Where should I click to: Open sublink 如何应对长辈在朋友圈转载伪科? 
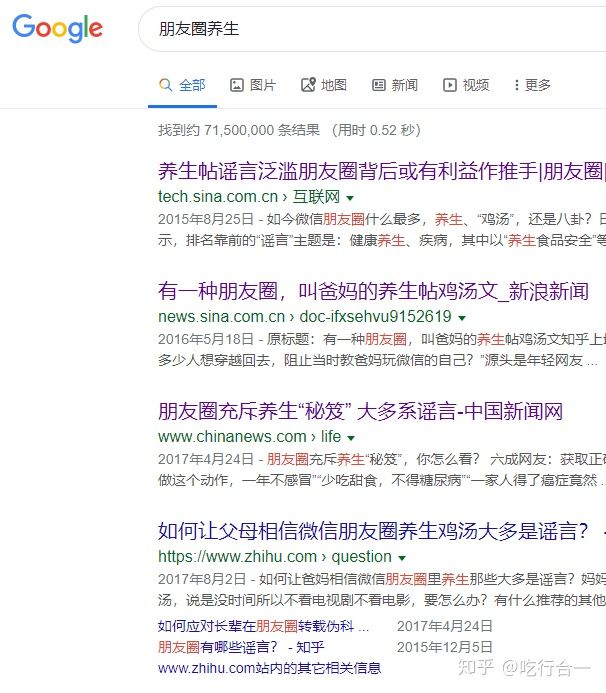tap(263, 626)
